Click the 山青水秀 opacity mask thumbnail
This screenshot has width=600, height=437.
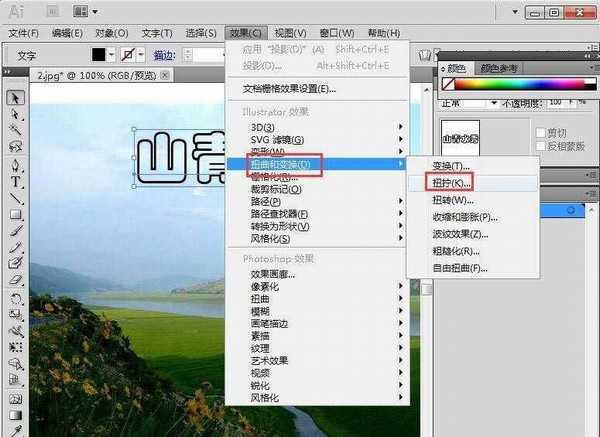click(461, 138)
